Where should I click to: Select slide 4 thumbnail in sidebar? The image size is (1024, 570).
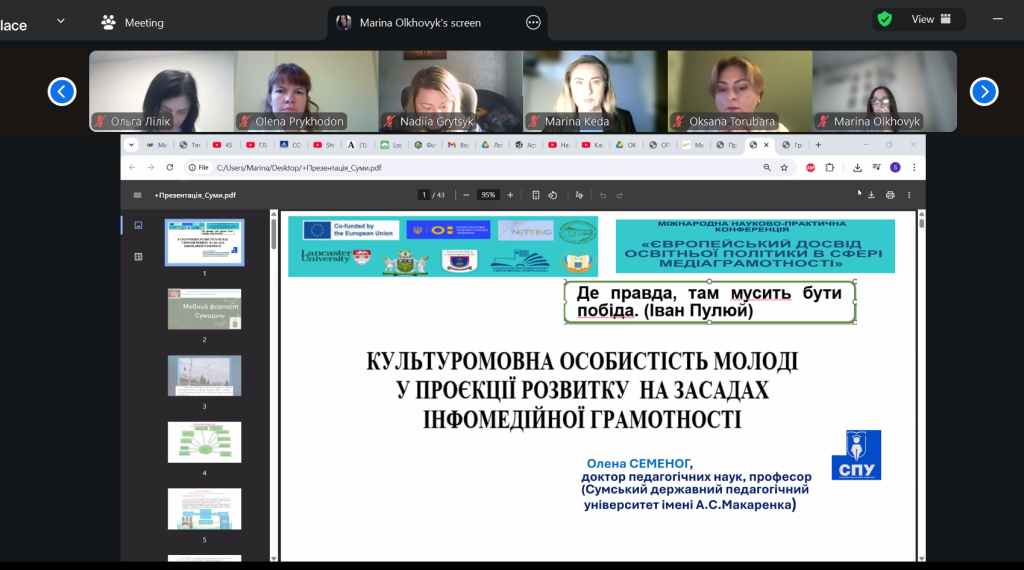click(x=204, y=441)
